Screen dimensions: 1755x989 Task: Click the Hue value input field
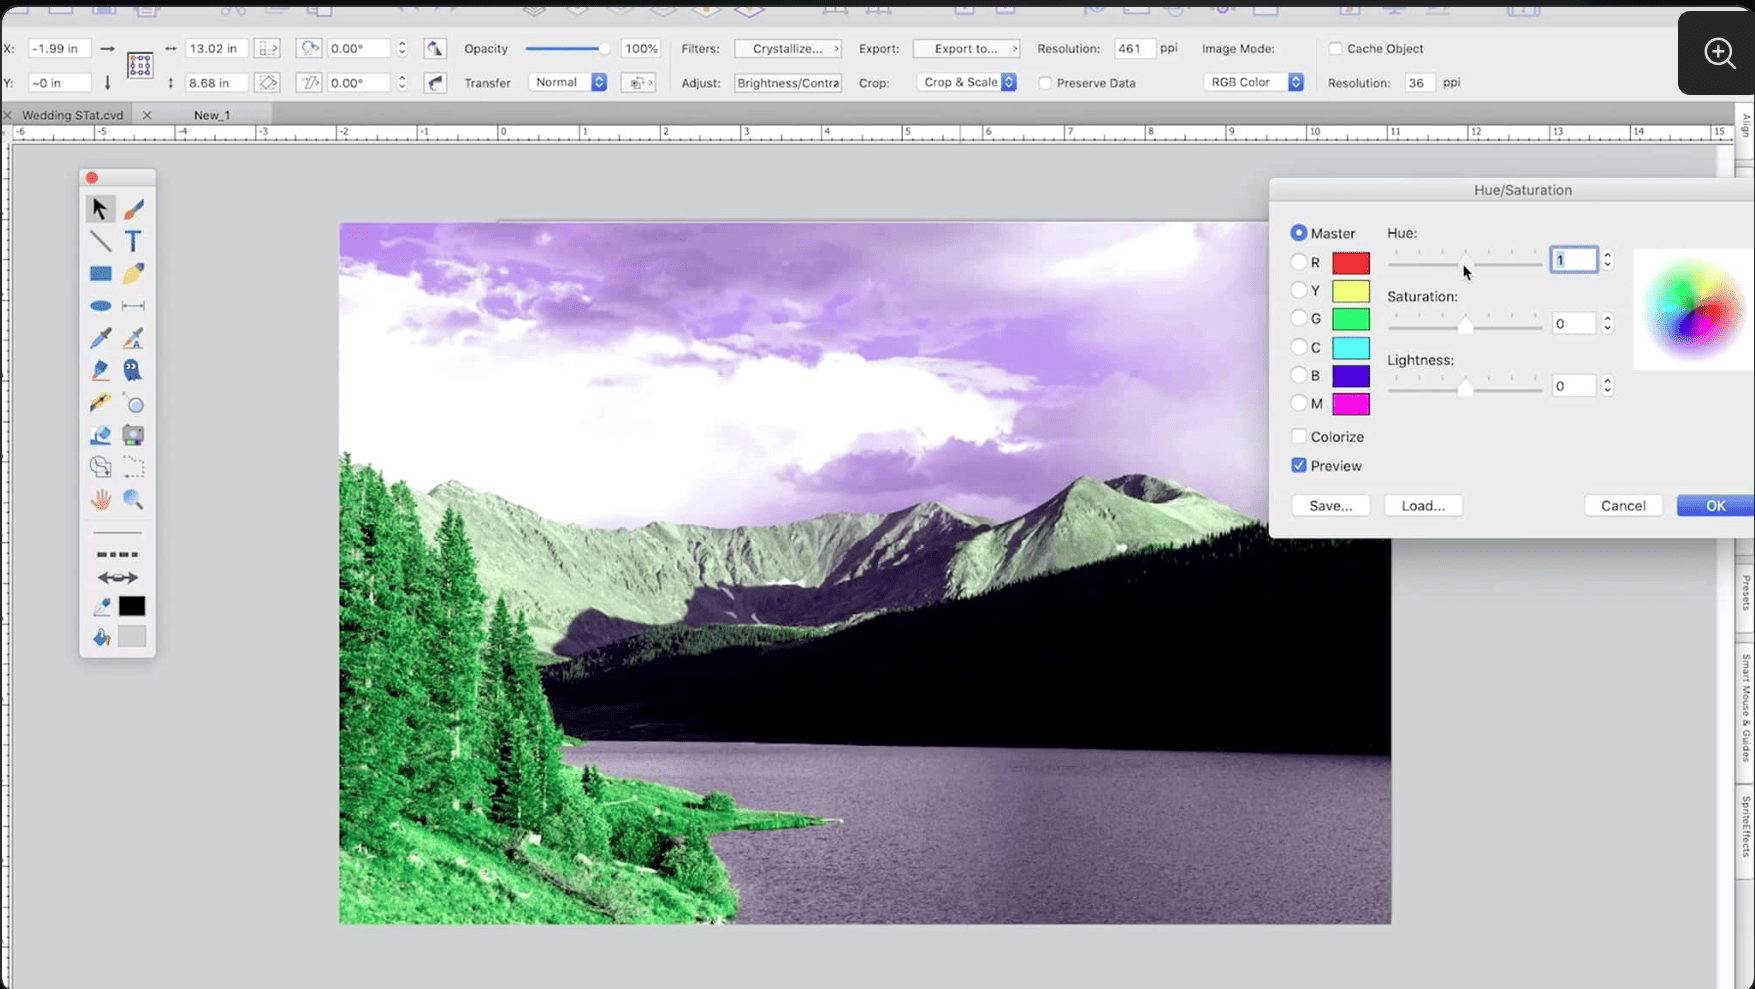pyautogui.click(x=1573, y=260)
